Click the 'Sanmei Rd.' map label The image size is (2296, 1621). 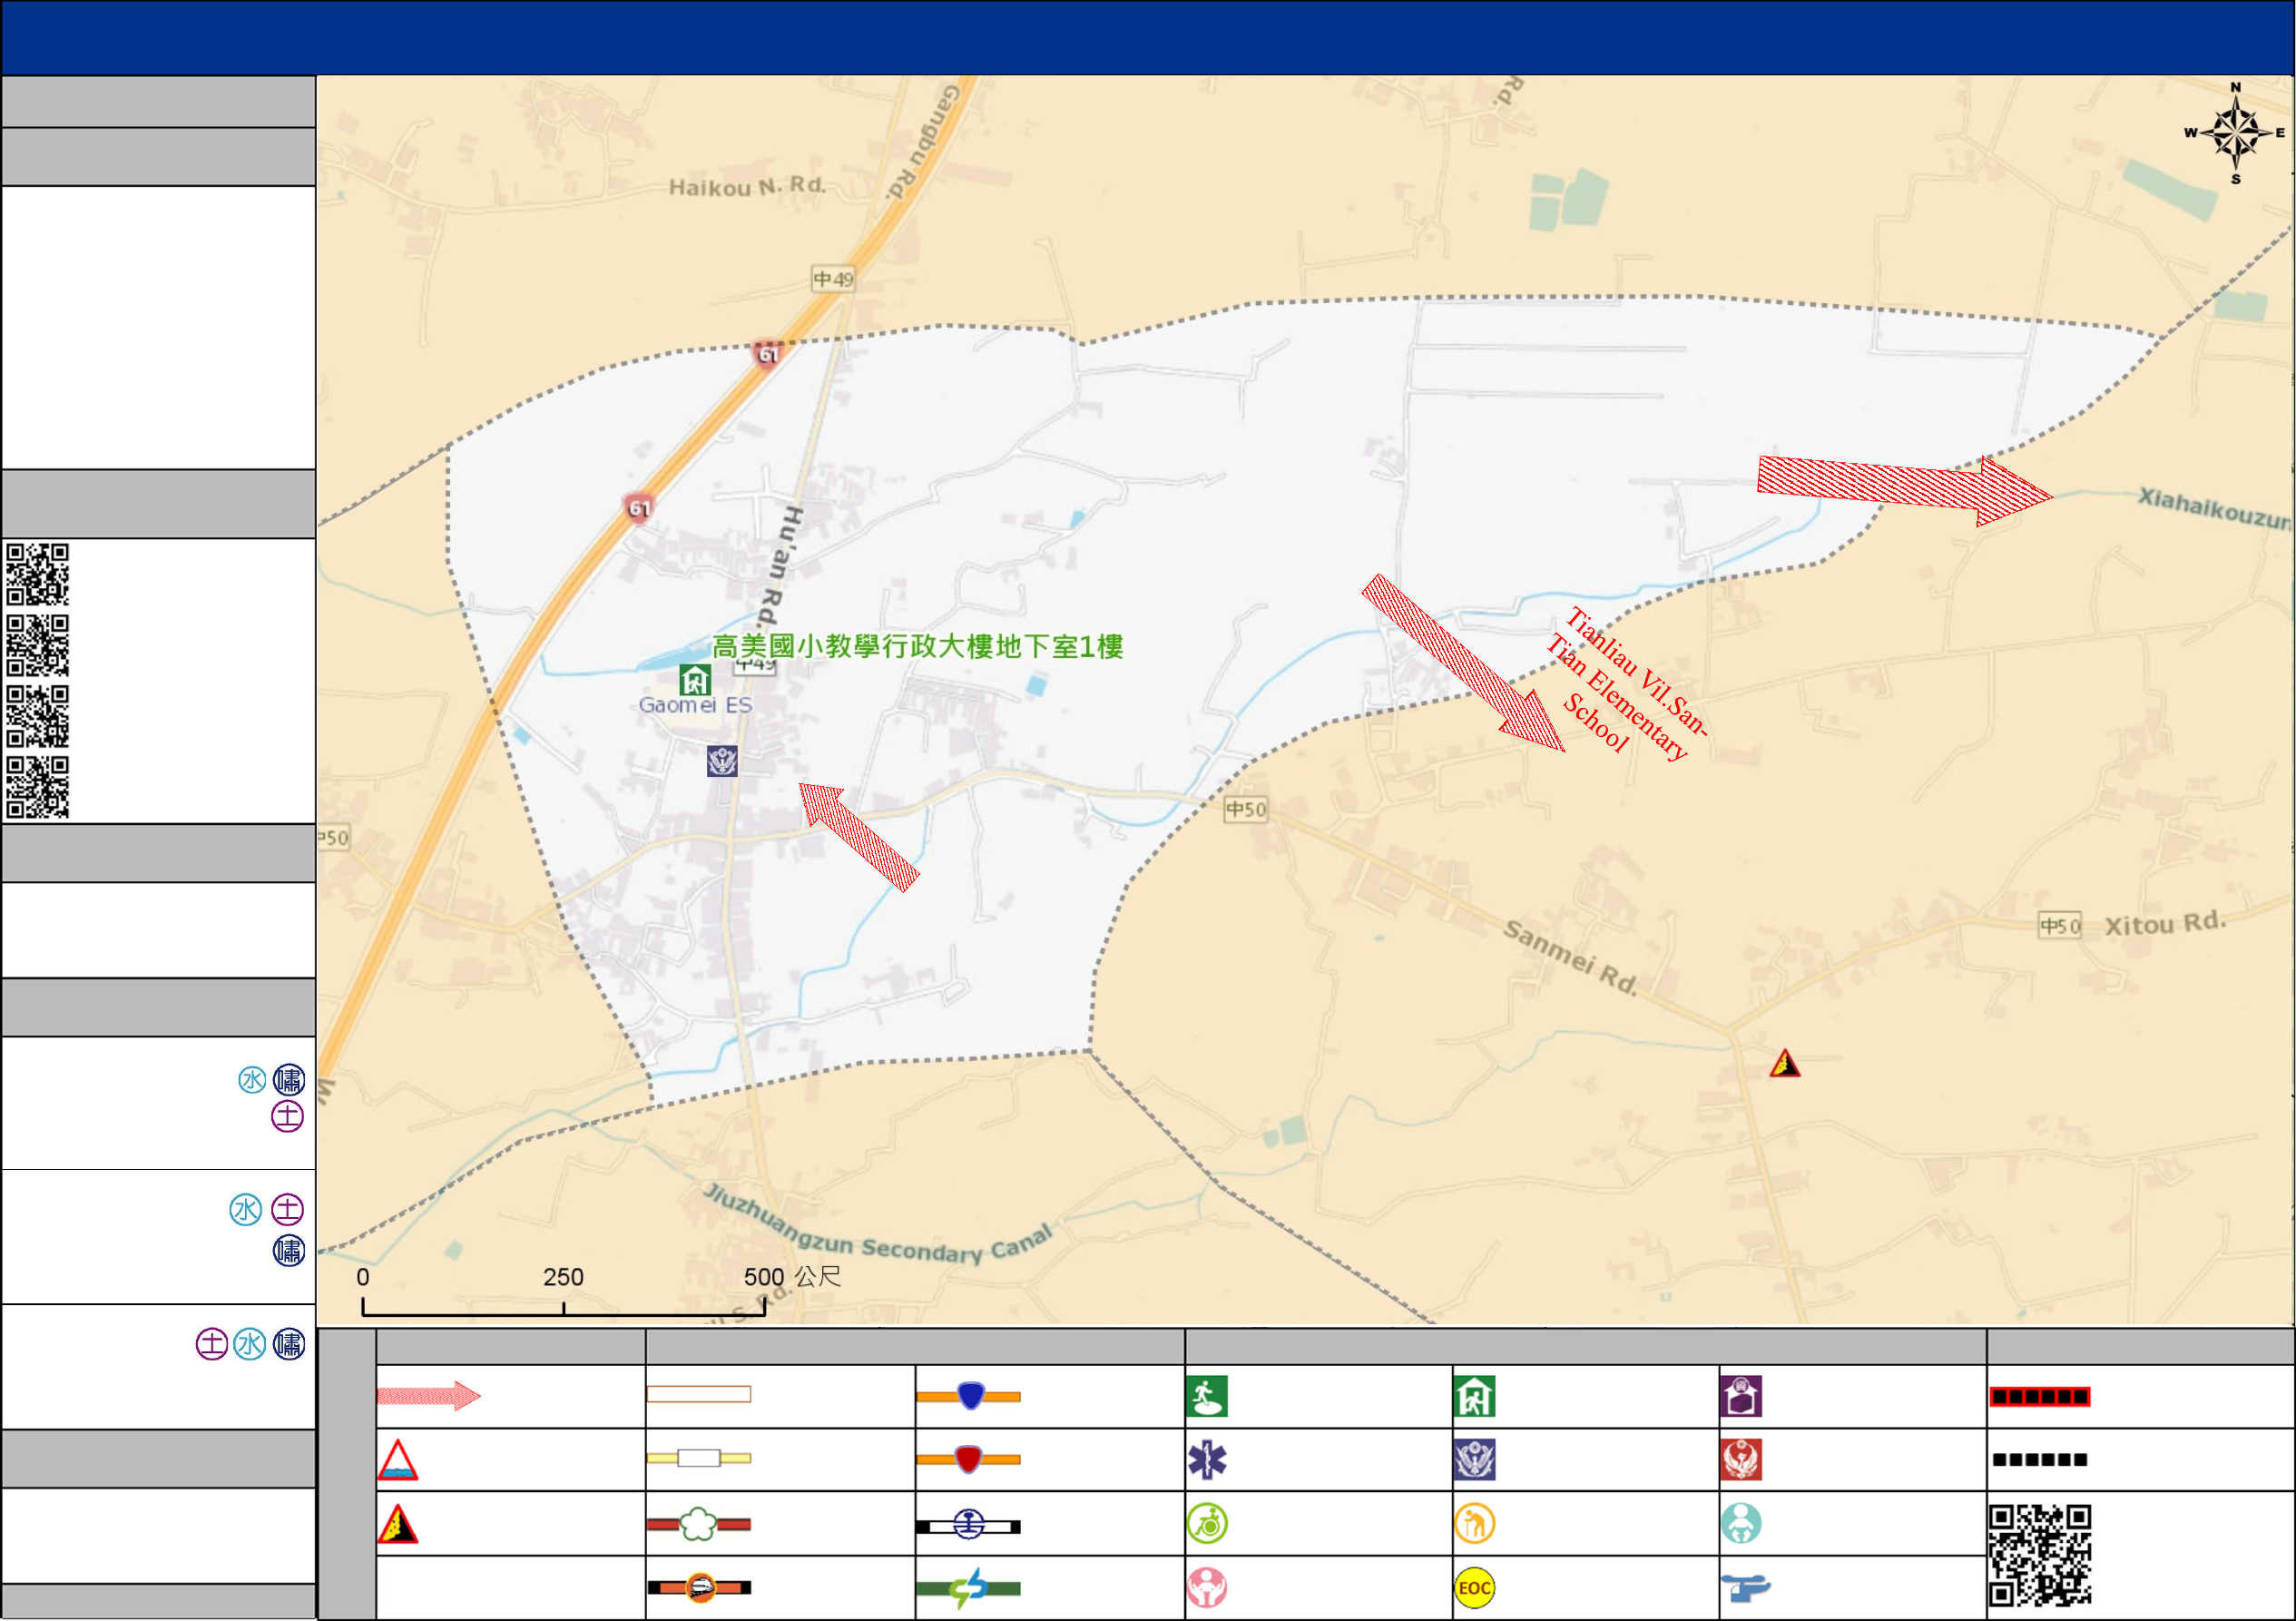[x=1571, y=958]
